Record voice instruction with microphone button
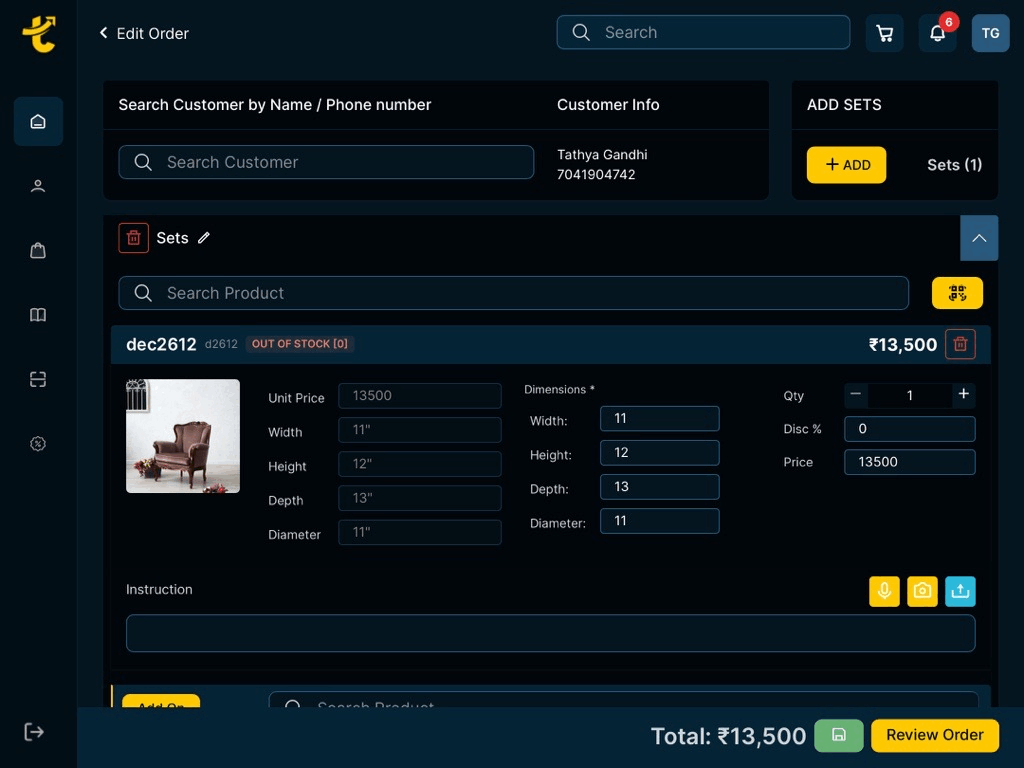 884,591
